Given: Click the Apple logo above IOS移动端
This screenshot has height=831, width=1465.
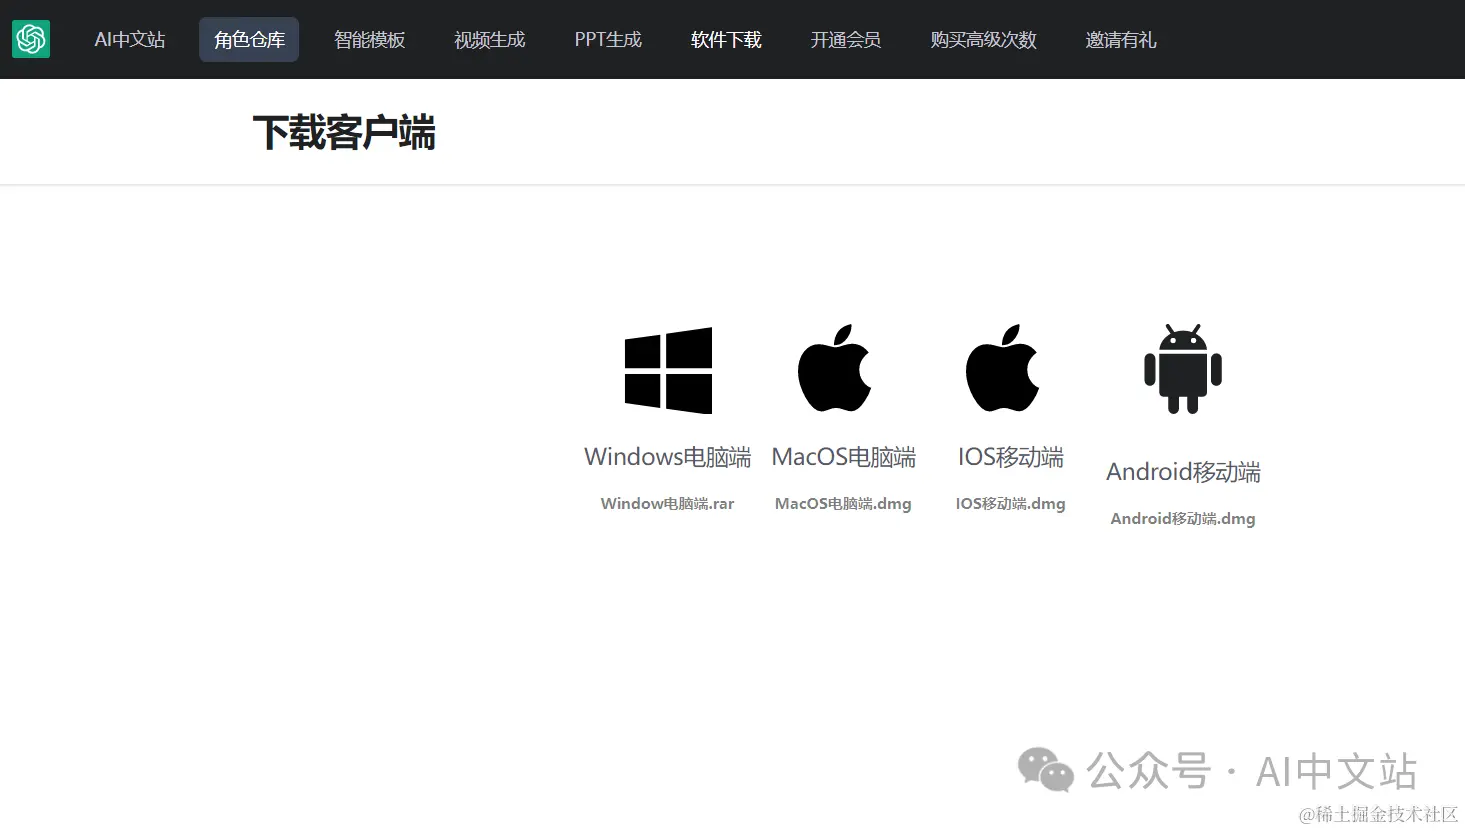Looking at the screenshot, I should (1003, 367).
